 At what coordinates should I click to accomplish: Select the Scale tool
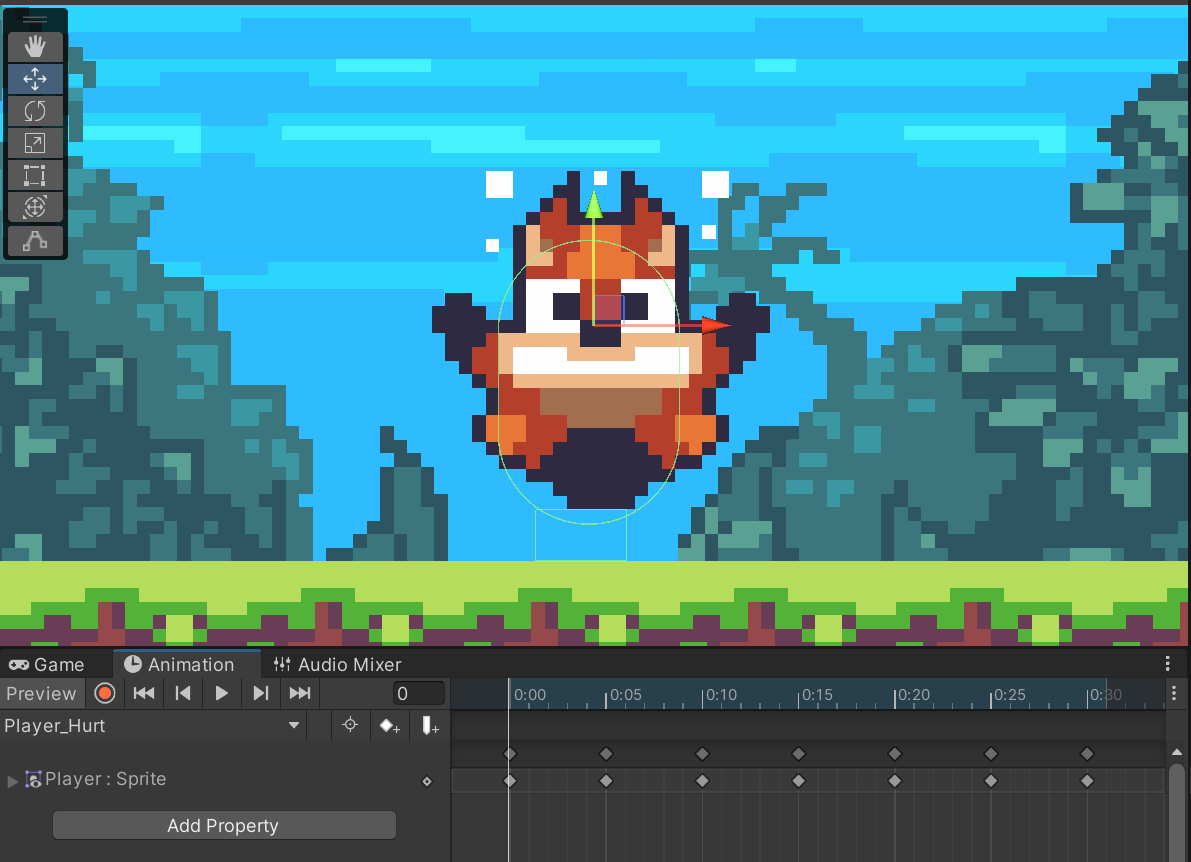(x=35, y=143)
